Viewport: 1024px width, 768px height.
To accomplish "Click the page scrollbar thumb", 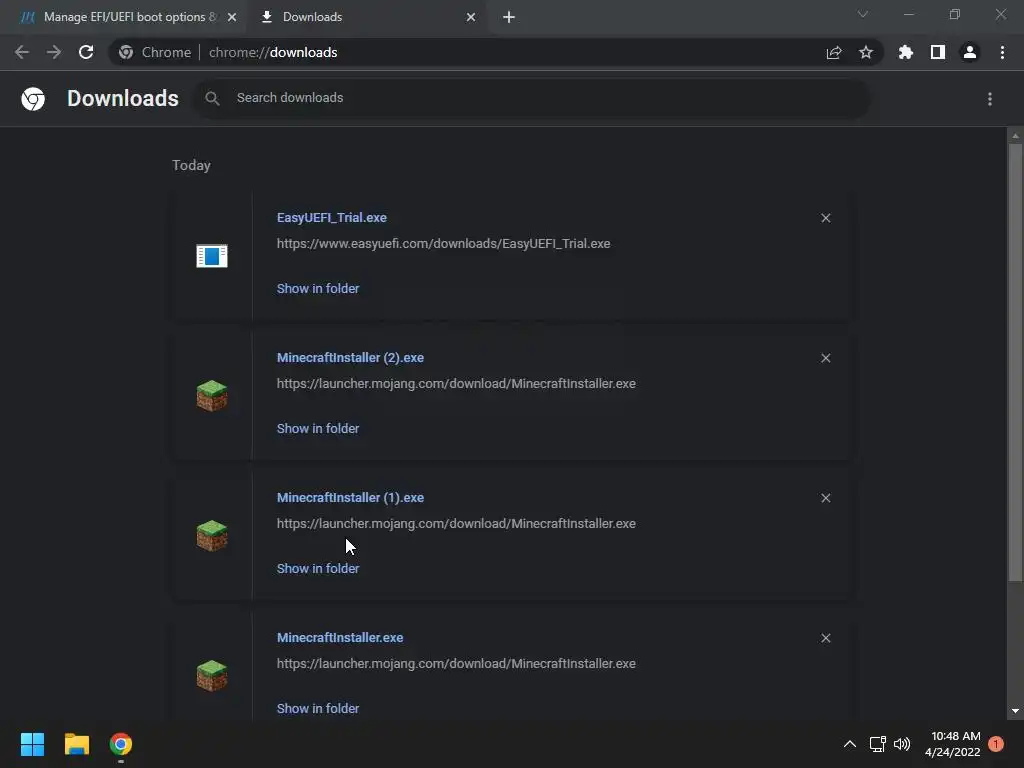I will pyautogui.click(x=1015, y=362).
